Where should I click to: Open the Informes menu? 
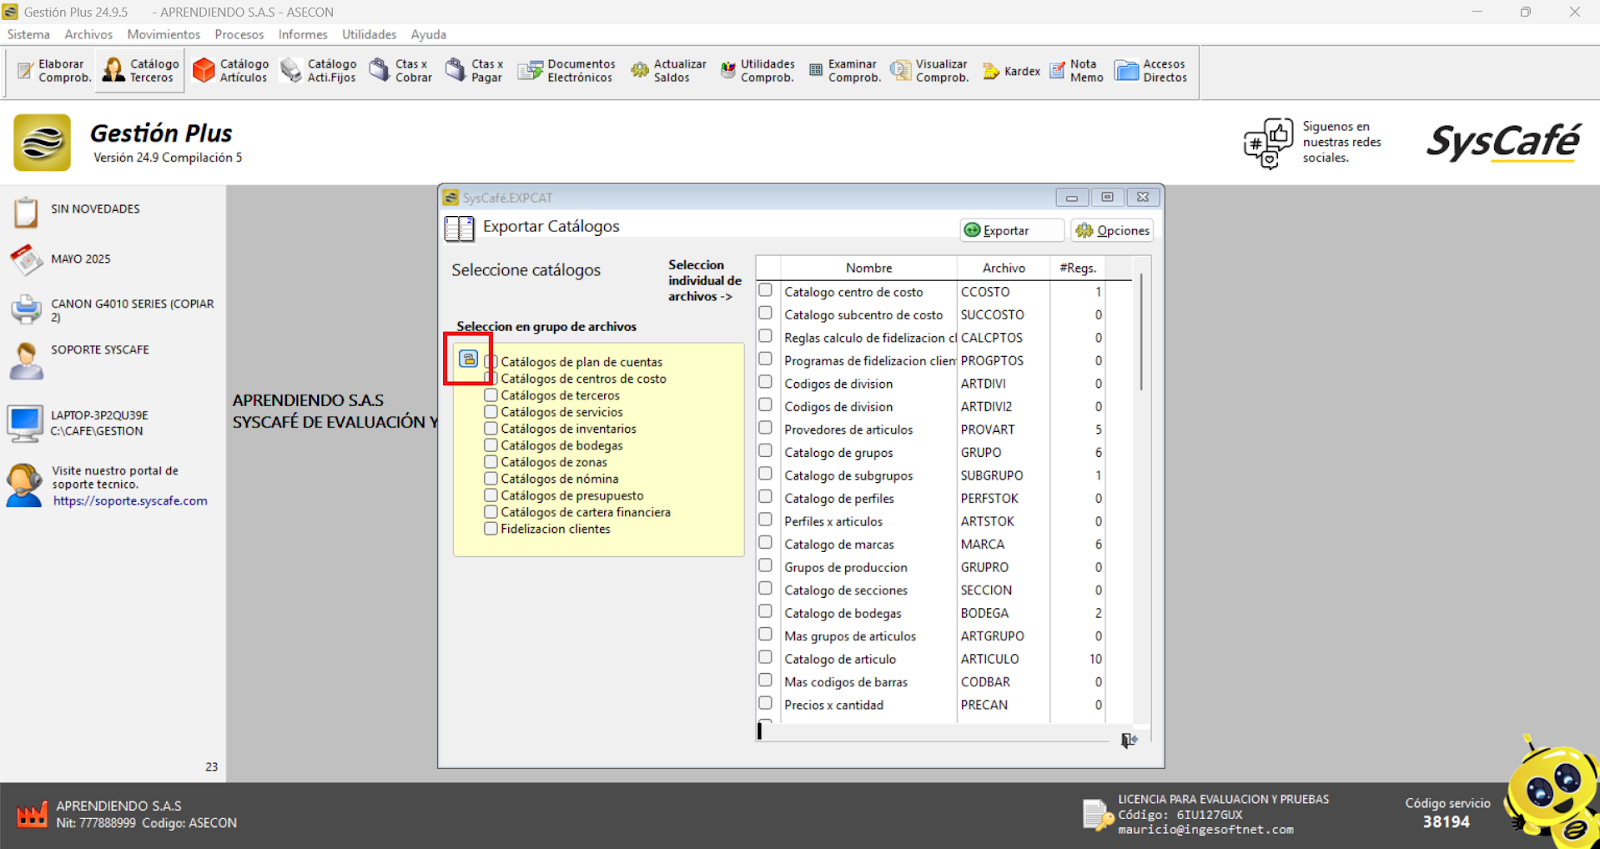coord(302,34)
